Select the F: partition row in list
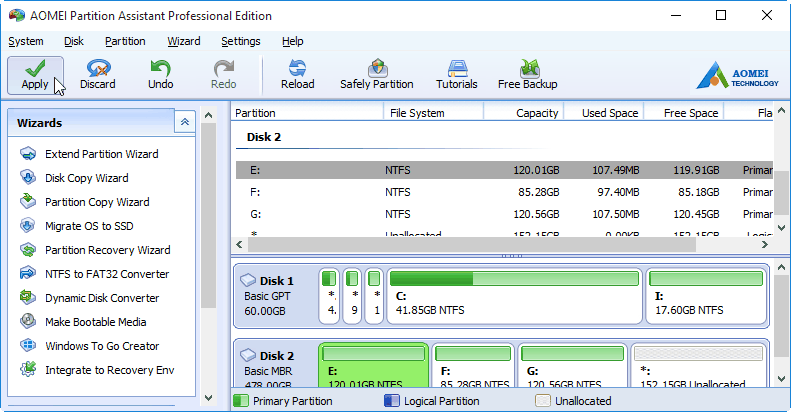The image size is (791, 412). click(504, 192)
